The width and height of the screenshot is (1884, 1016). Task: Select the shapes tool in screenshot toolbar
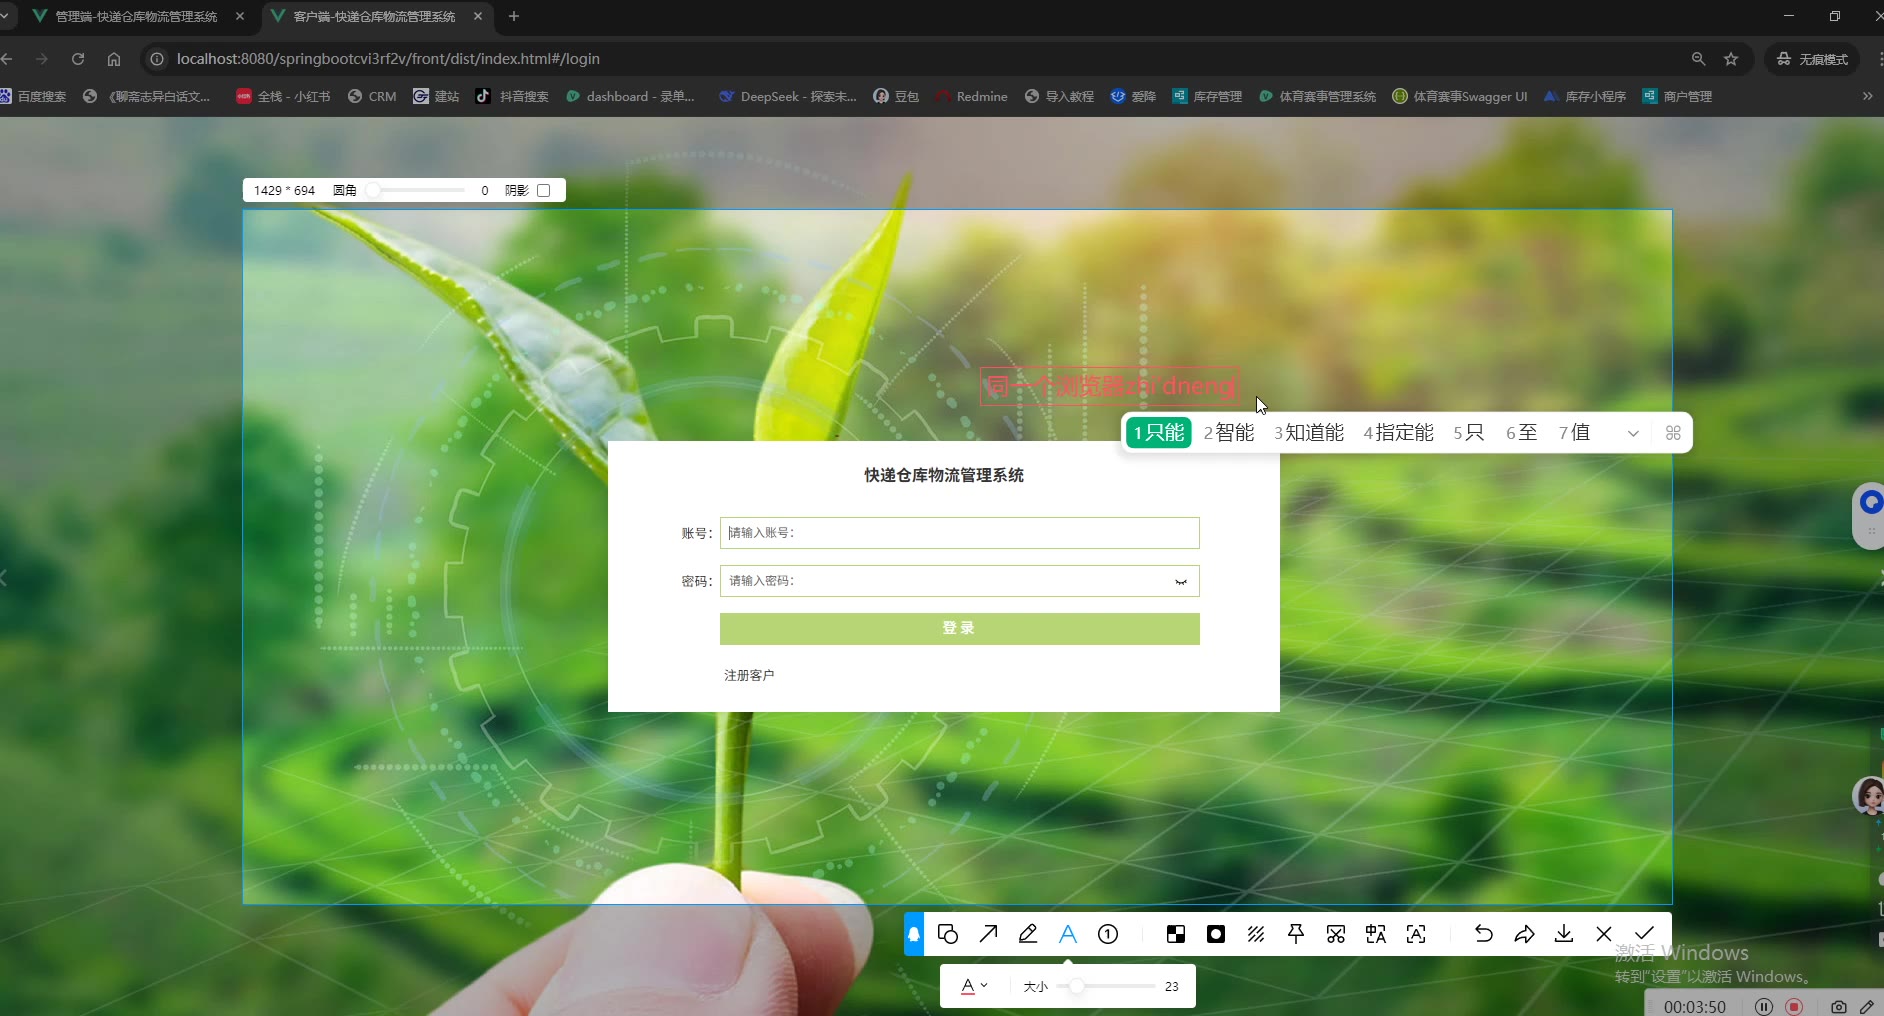[948, 934]
